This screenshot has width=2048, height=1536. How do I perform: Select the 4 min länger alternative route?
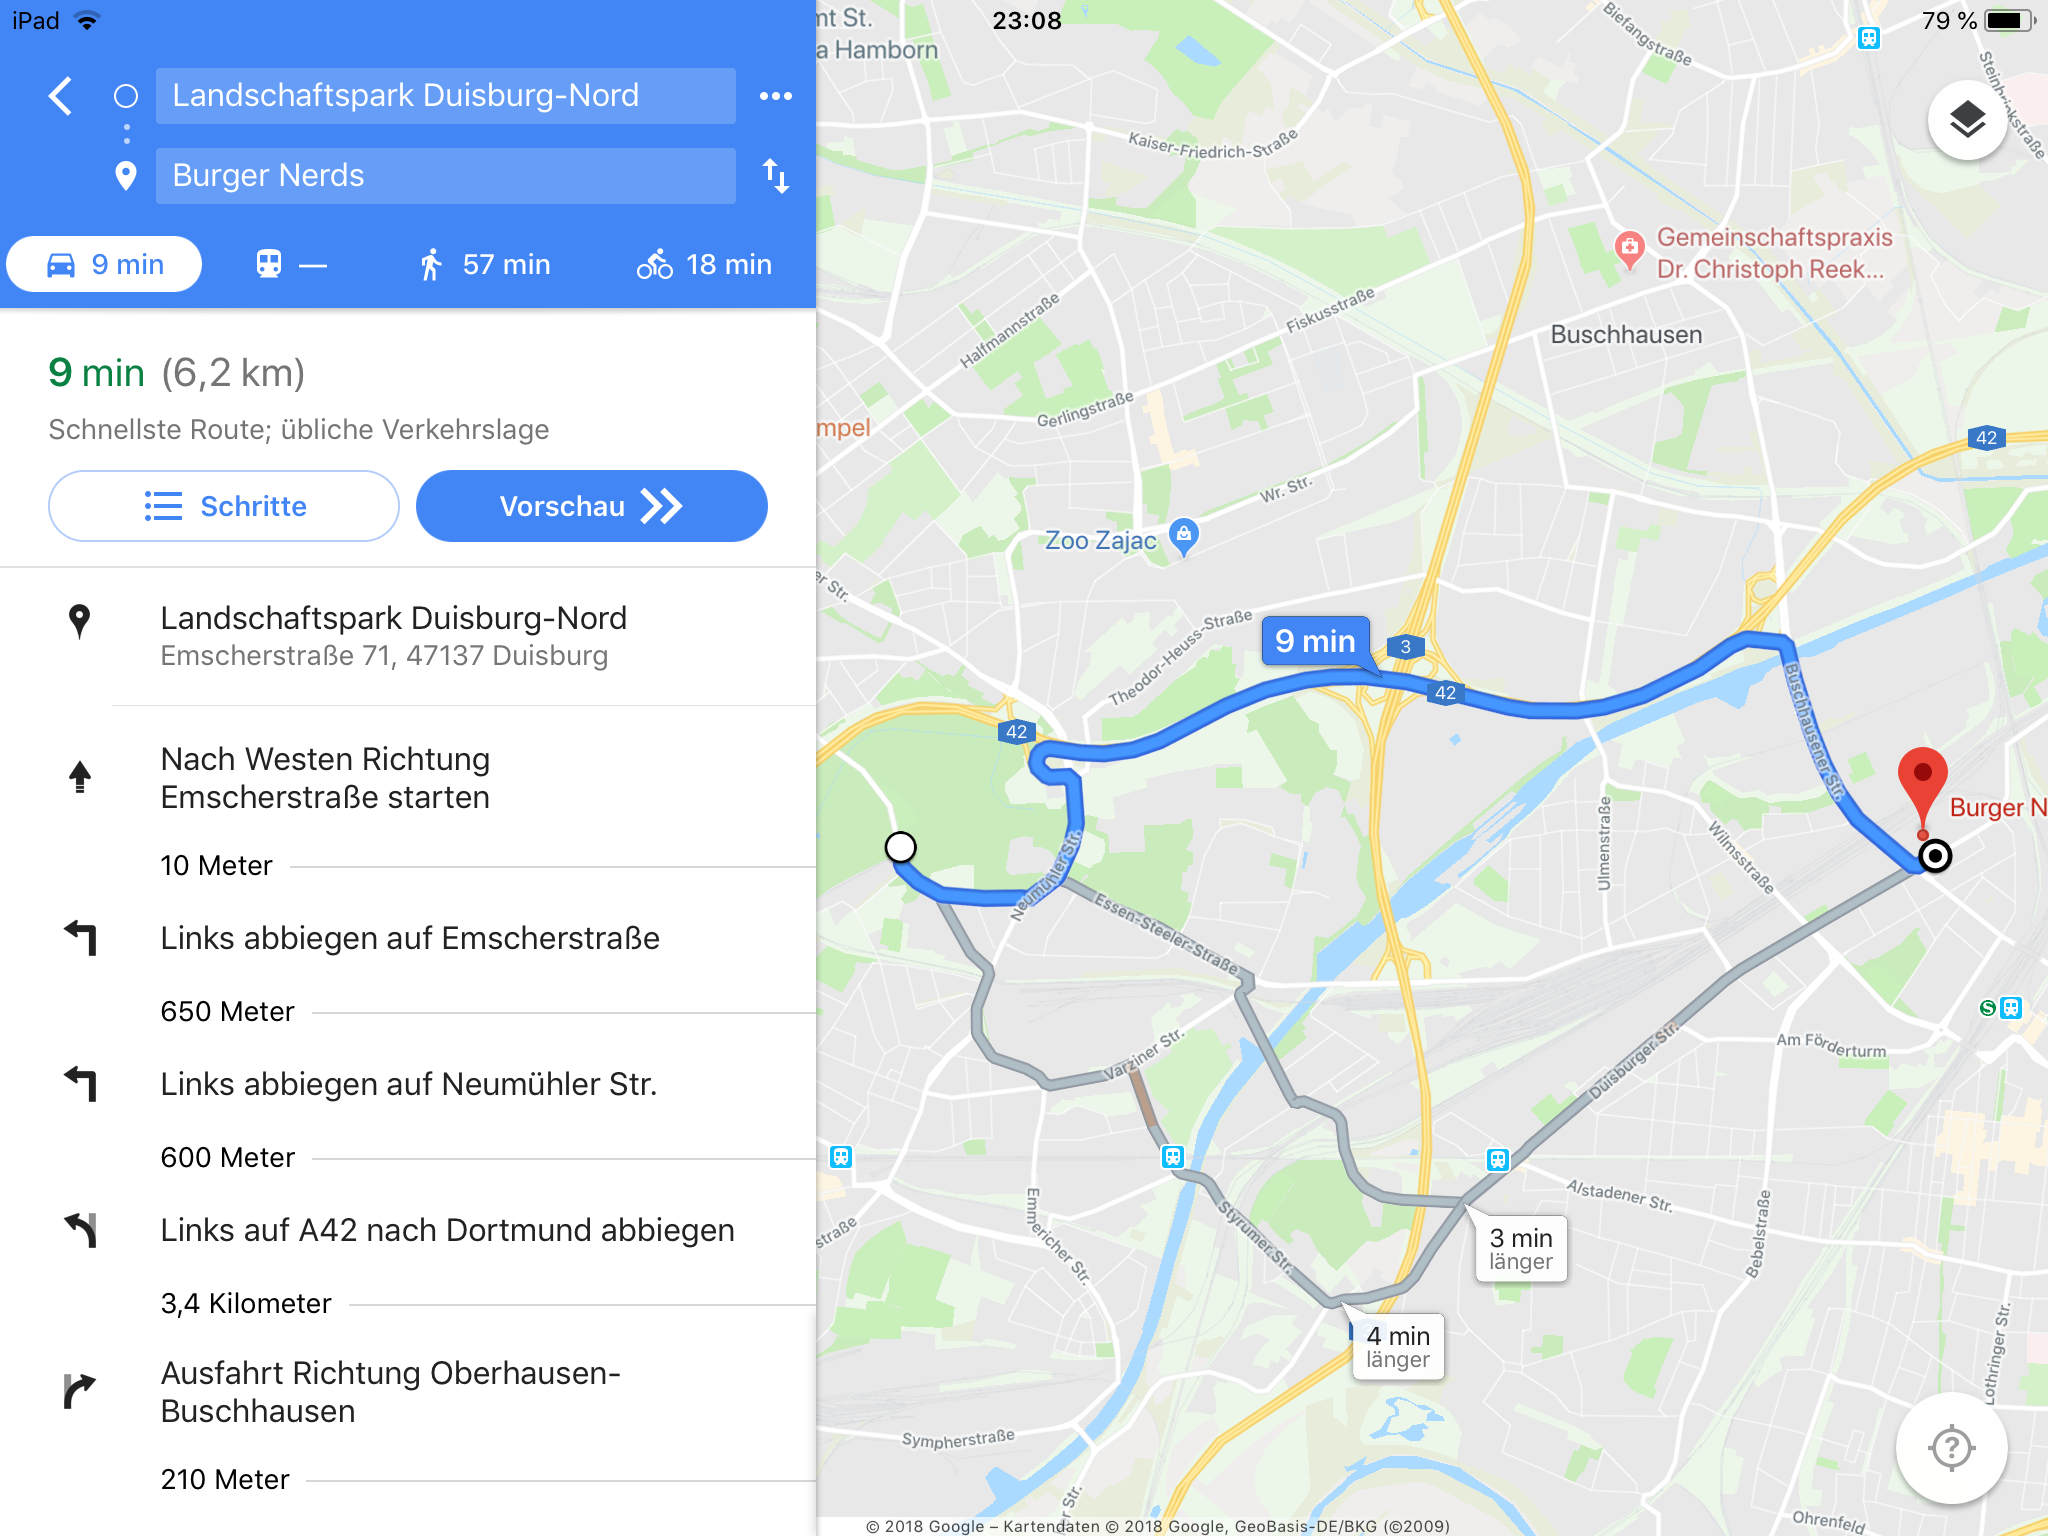[x=1398, y=1347]
